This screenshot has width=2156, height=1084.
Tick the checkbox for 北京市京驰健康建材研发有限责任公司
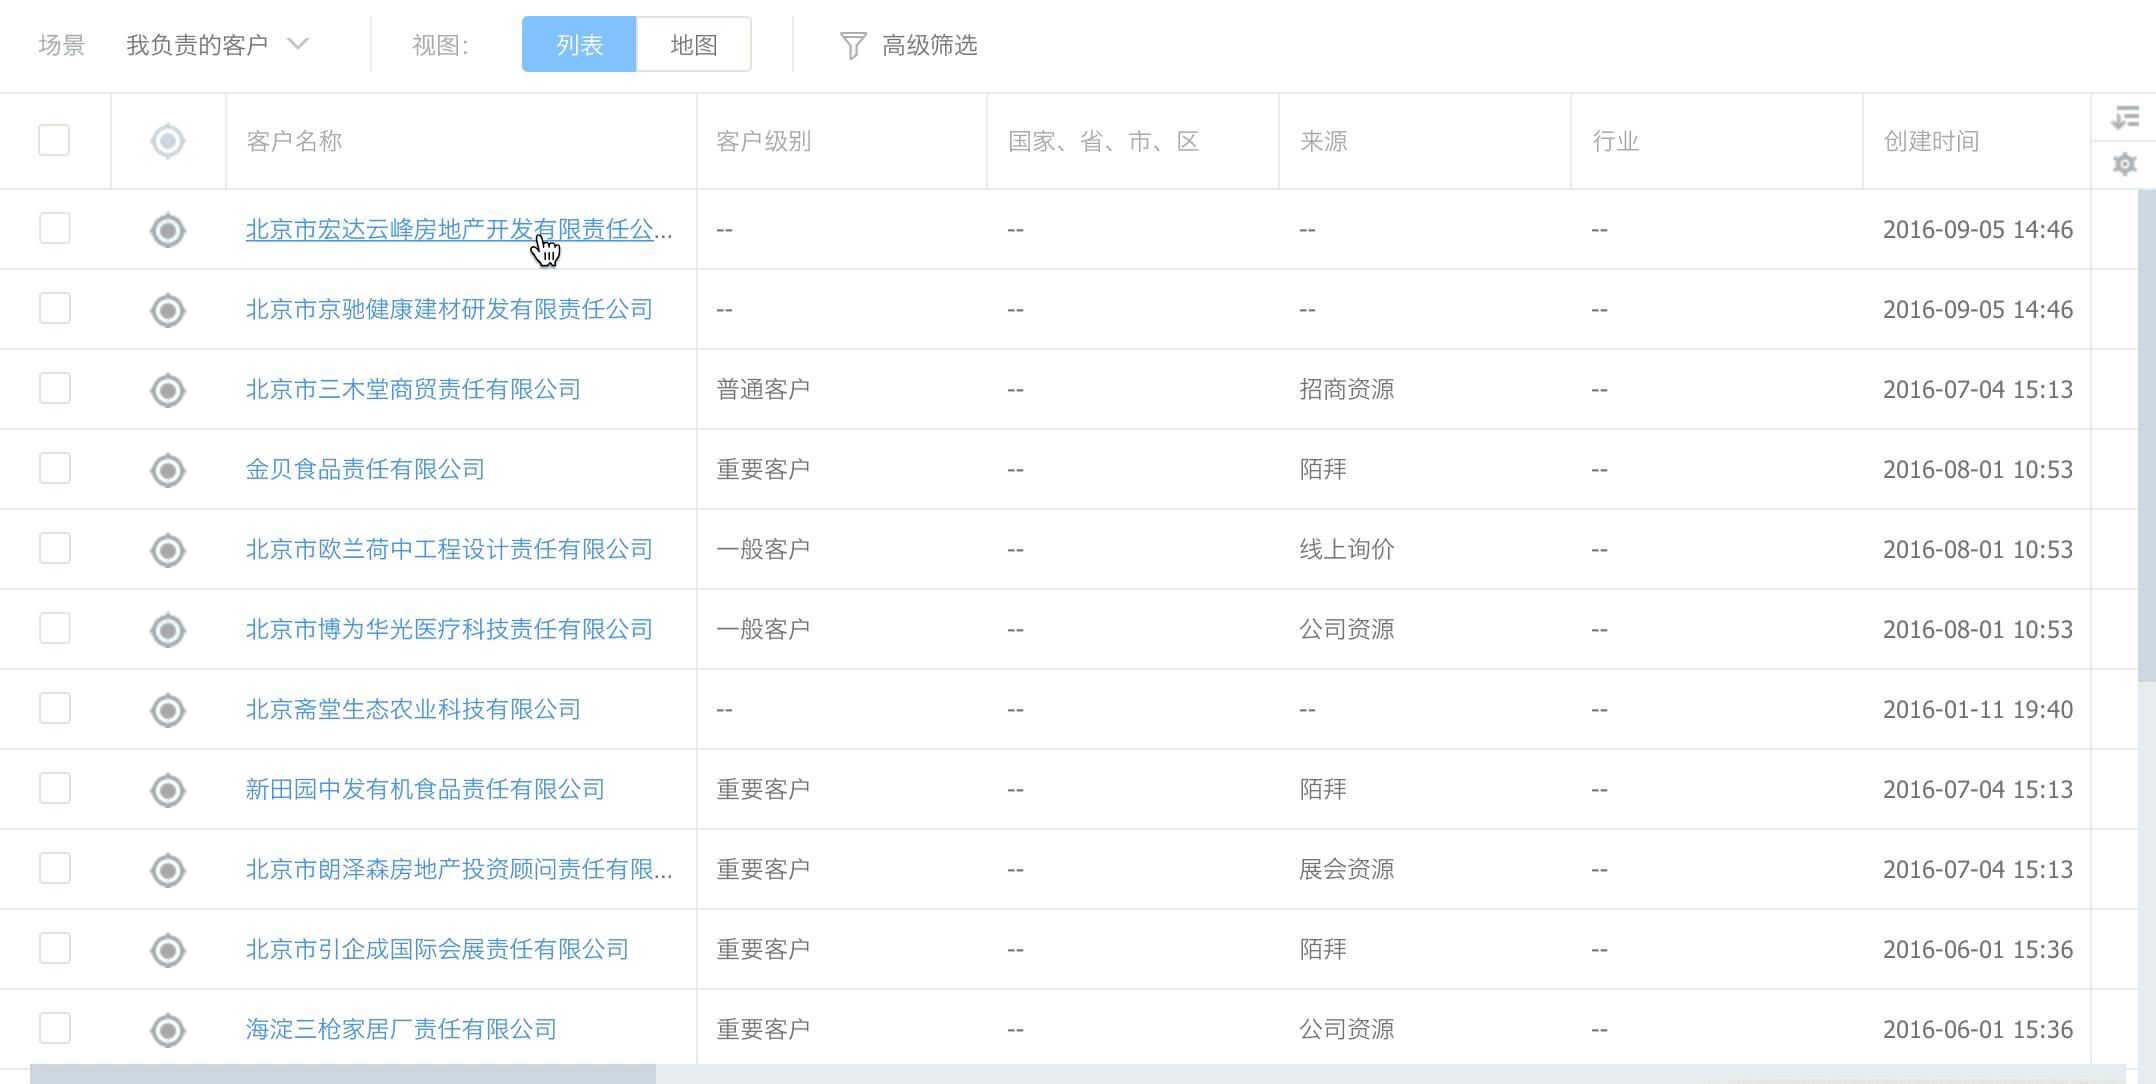pos(55,308)
